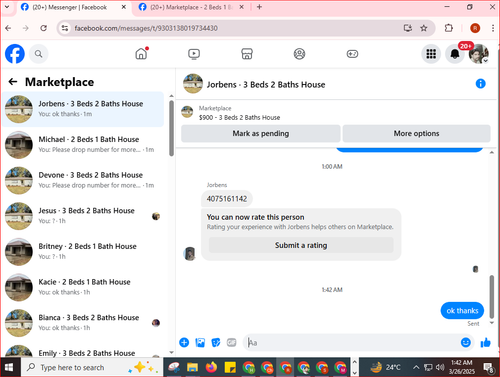Open Firefox from taskbar
Screen dimensions: 500x377
[211, 367]
